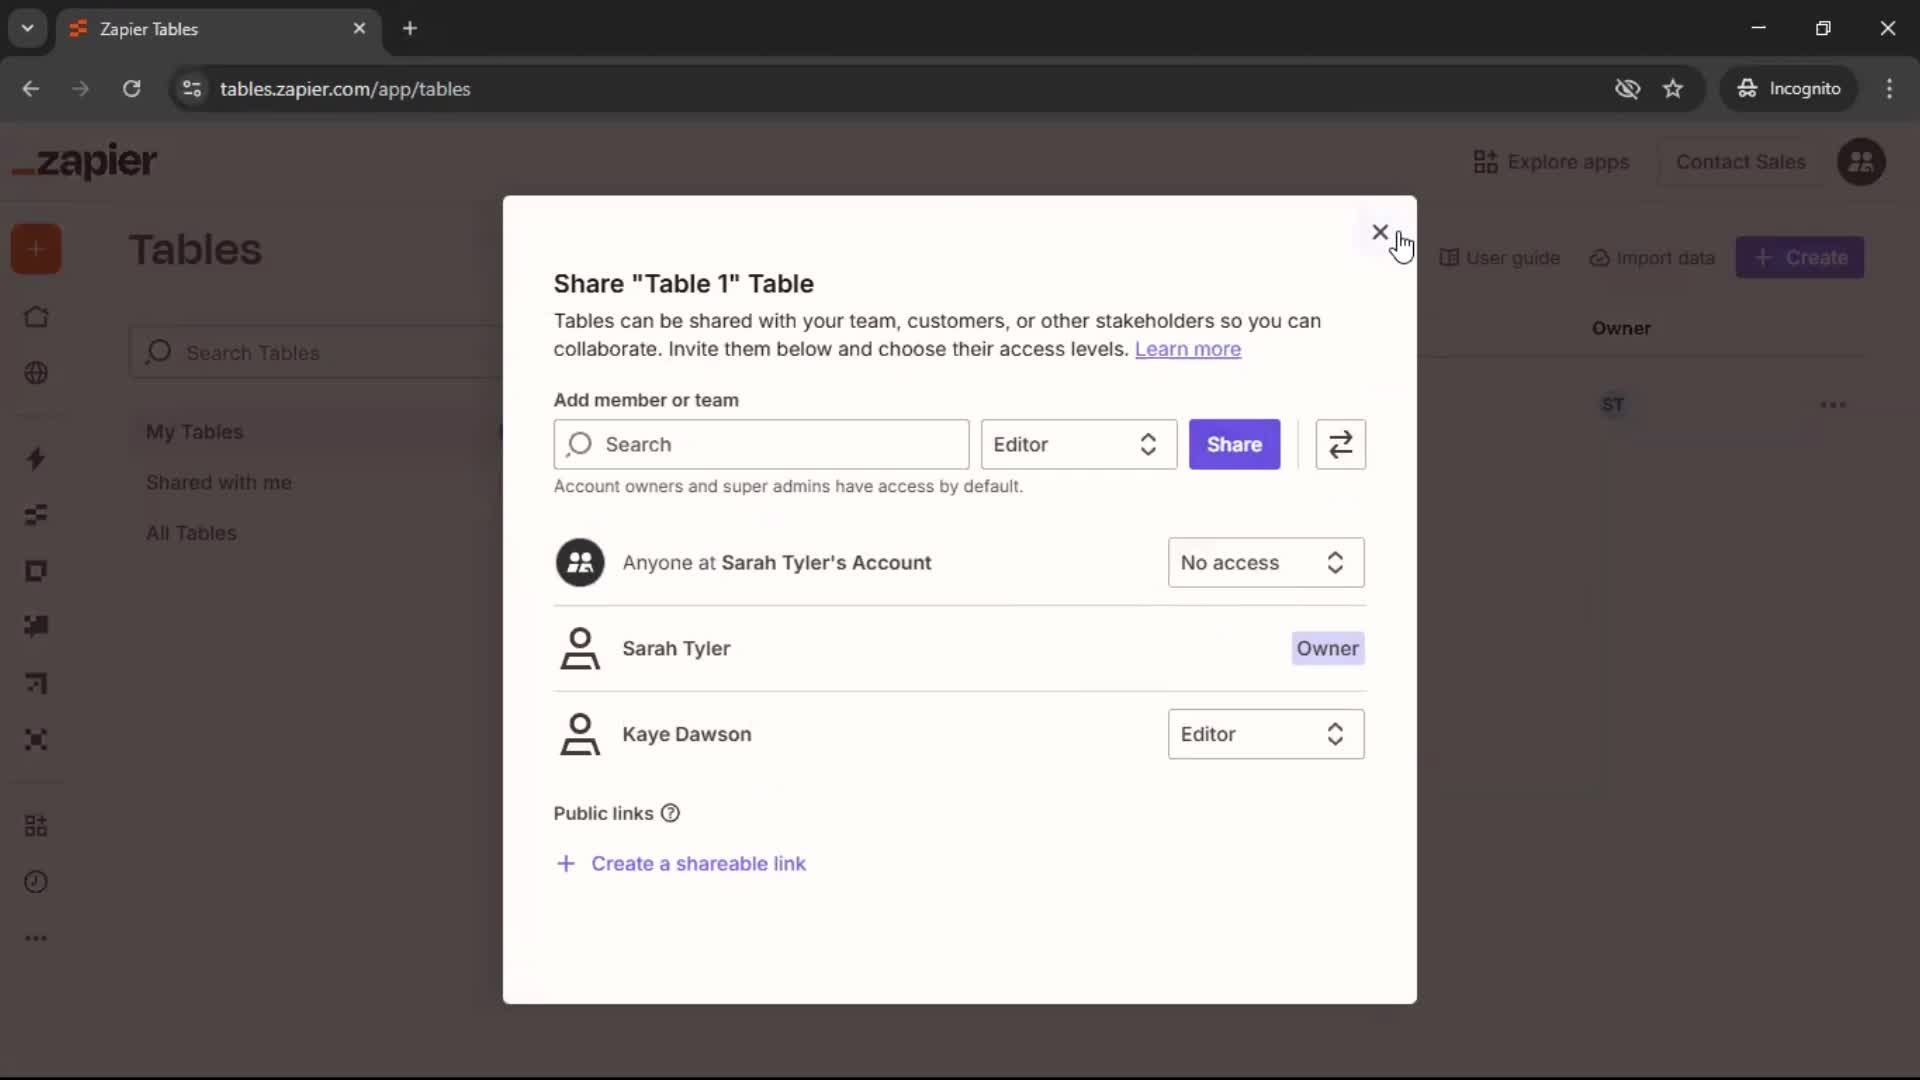1920x1080 pixels.
Task: Open Chrome's three-dot menu
Action: 1889,89
